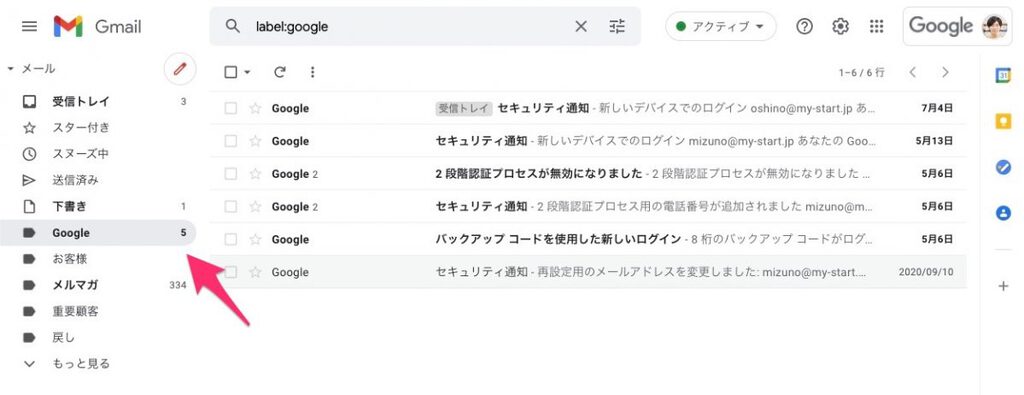Open Google Tasks side panel icon
The height and width of the screenshot is (395, 1024).
tap(1003, 167)
